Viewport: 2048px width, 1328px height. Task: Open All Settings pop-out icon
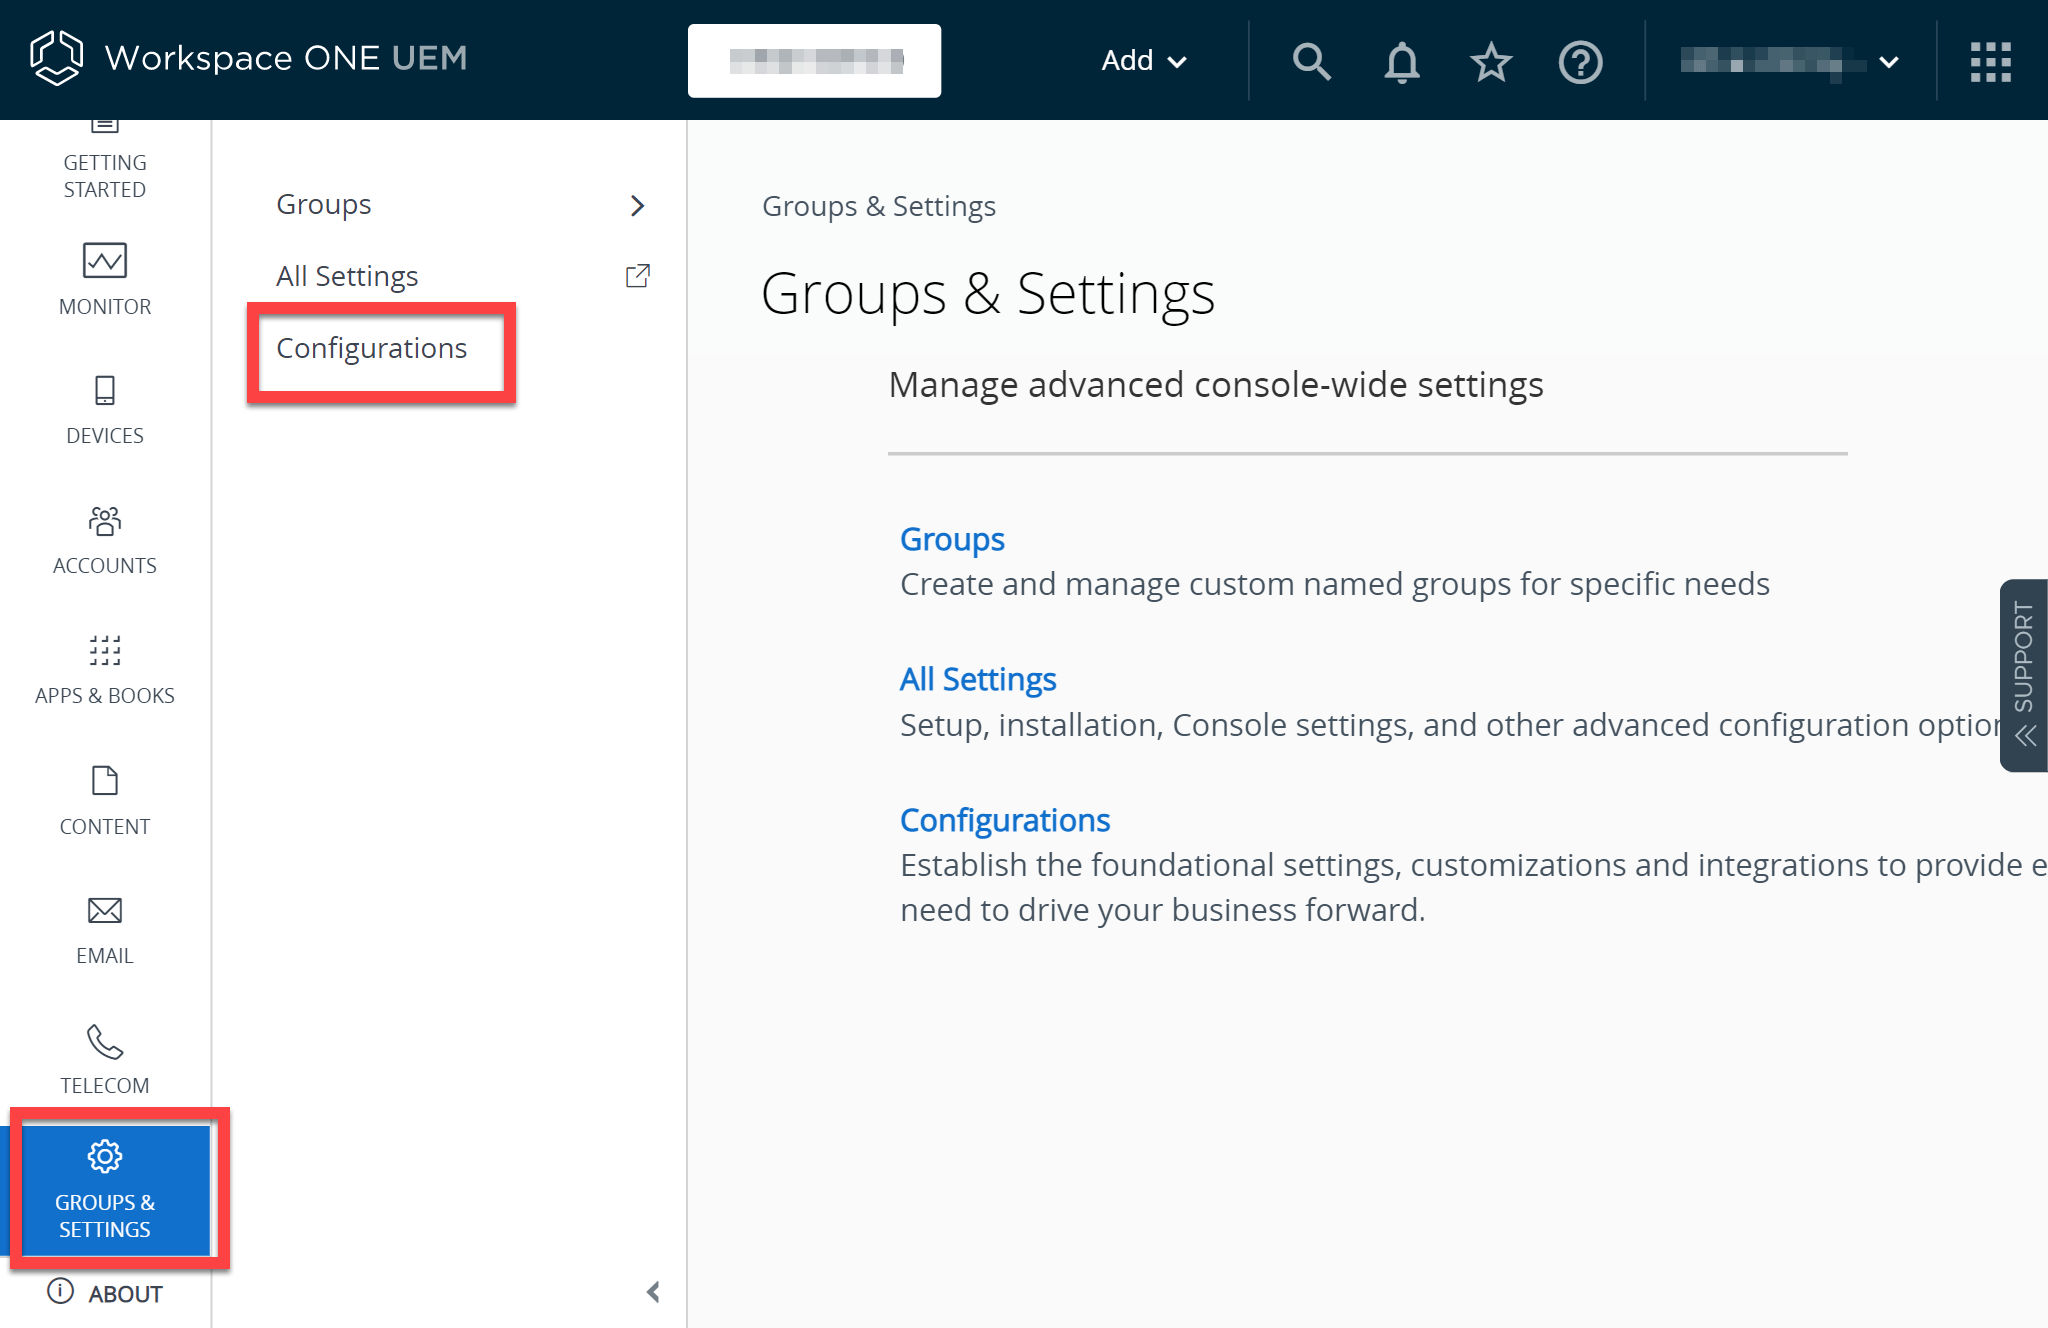pyautogui.click(x=637, y=276)
